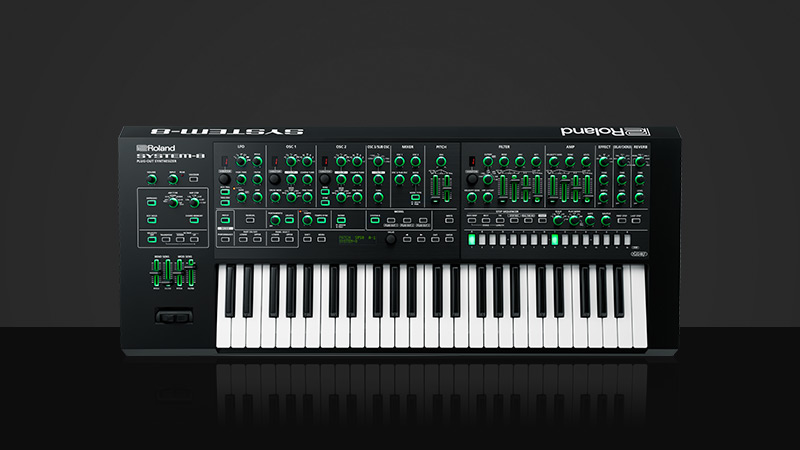This screenshot has width=800, height=450.
Task: Toggle the ARPEGGIO button
Action: 152,203
